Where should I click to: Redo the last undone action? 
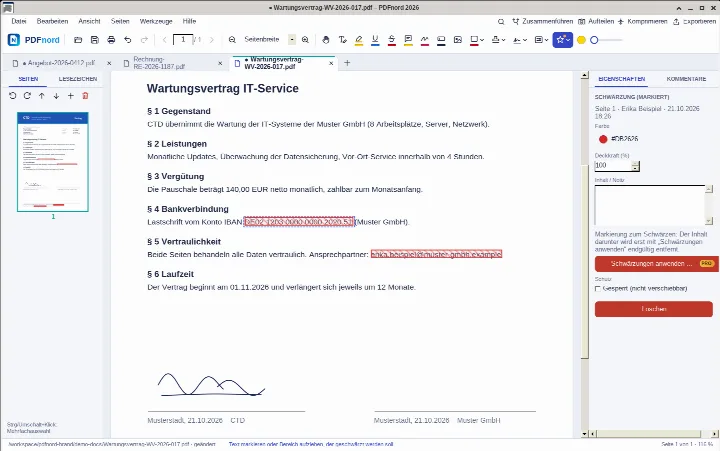144,40
